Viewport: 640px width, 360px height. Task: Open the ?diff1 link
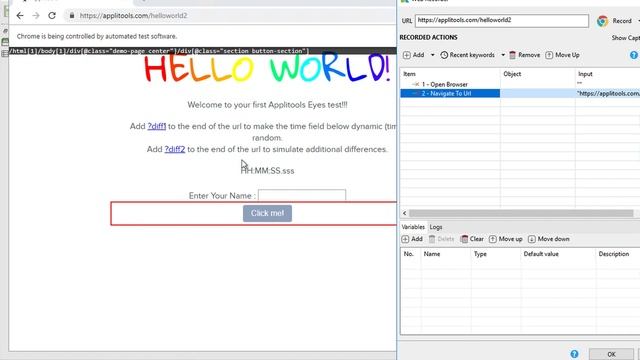157,126
